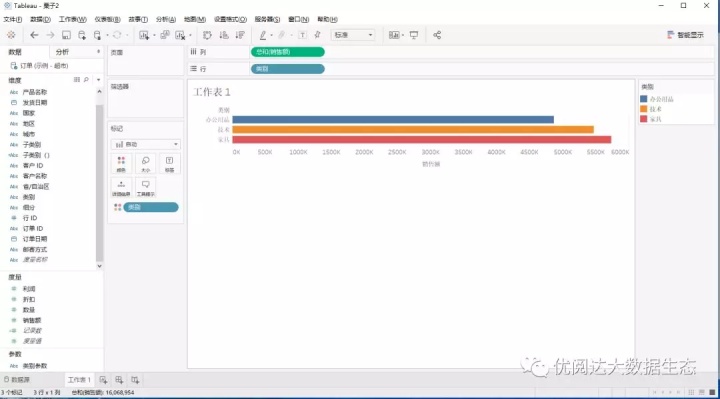The width and height of the screenshot is (720, 399).
Task: Click the Duplicate sheet icon
Action: (x=165, y=35)
